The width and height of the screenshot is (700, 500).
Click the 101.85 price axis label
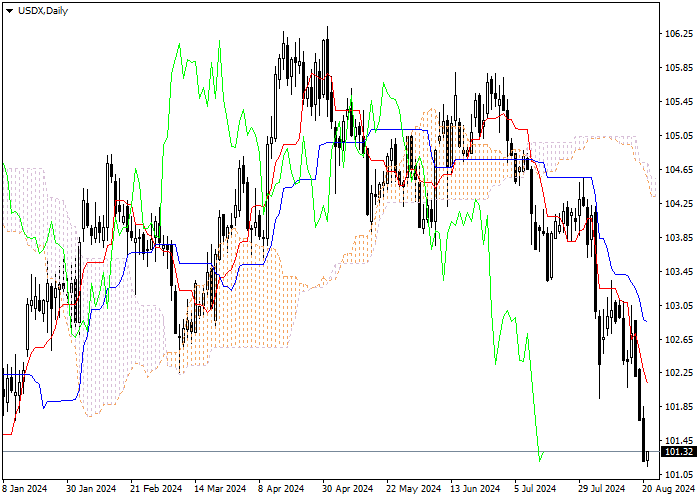pos(679,407)
